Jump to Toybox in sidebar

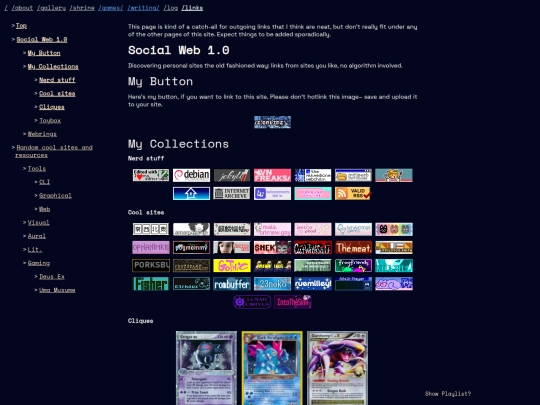(50, 120)
